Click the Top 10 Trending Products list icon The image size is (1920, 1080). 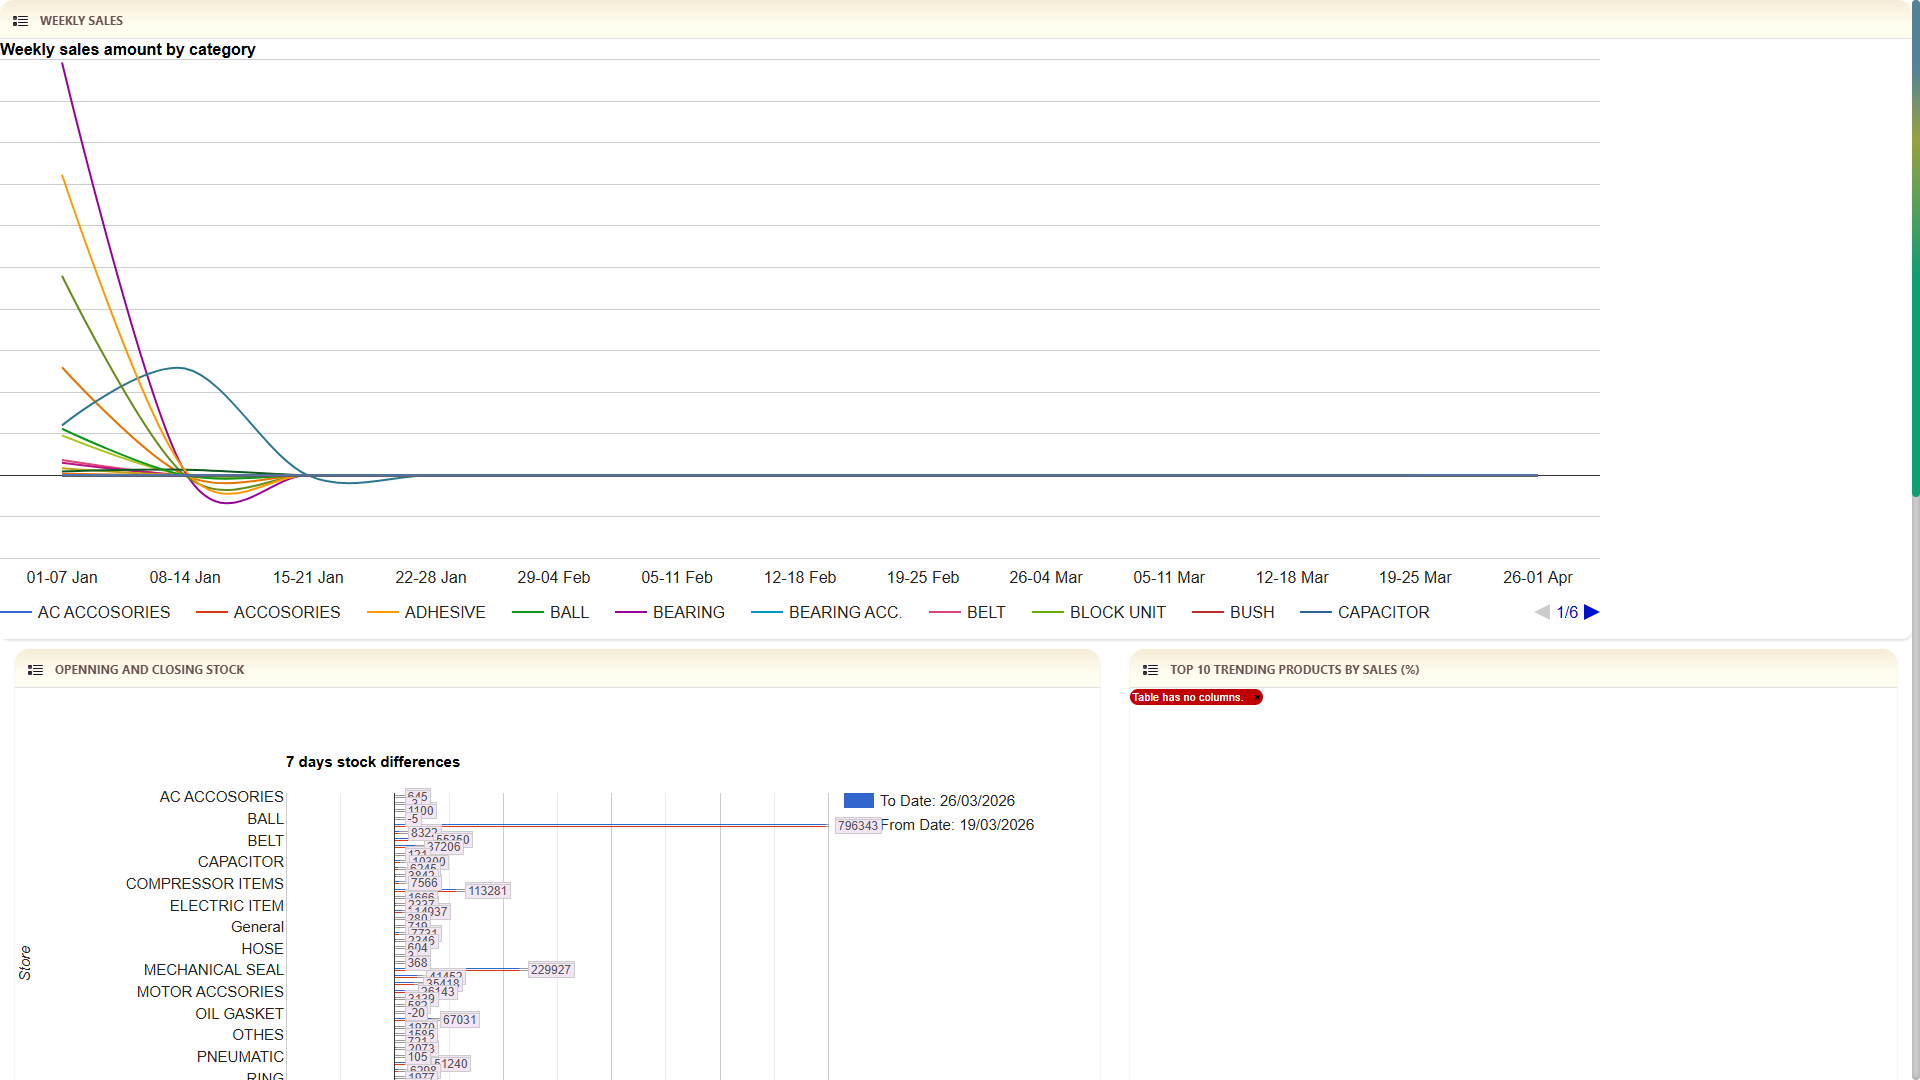pos(1150,670)
